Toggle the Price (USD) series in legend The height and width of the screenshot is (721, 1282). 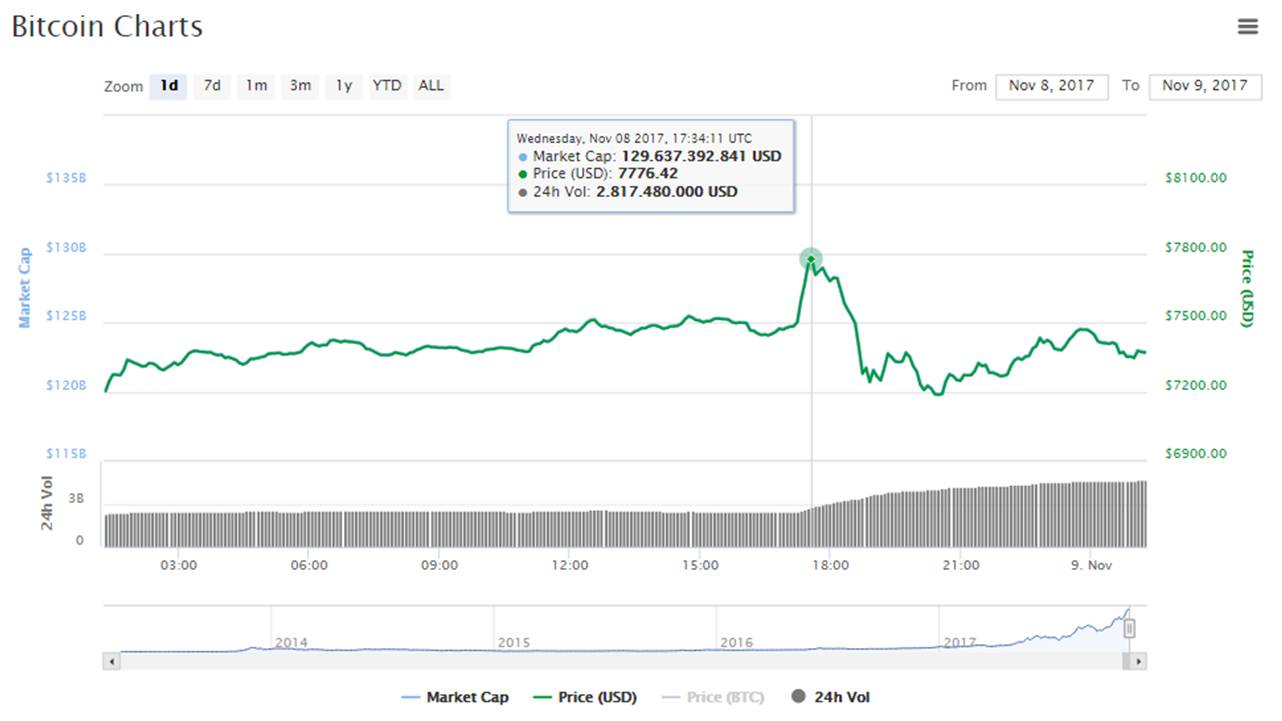(x=586, y=697)
